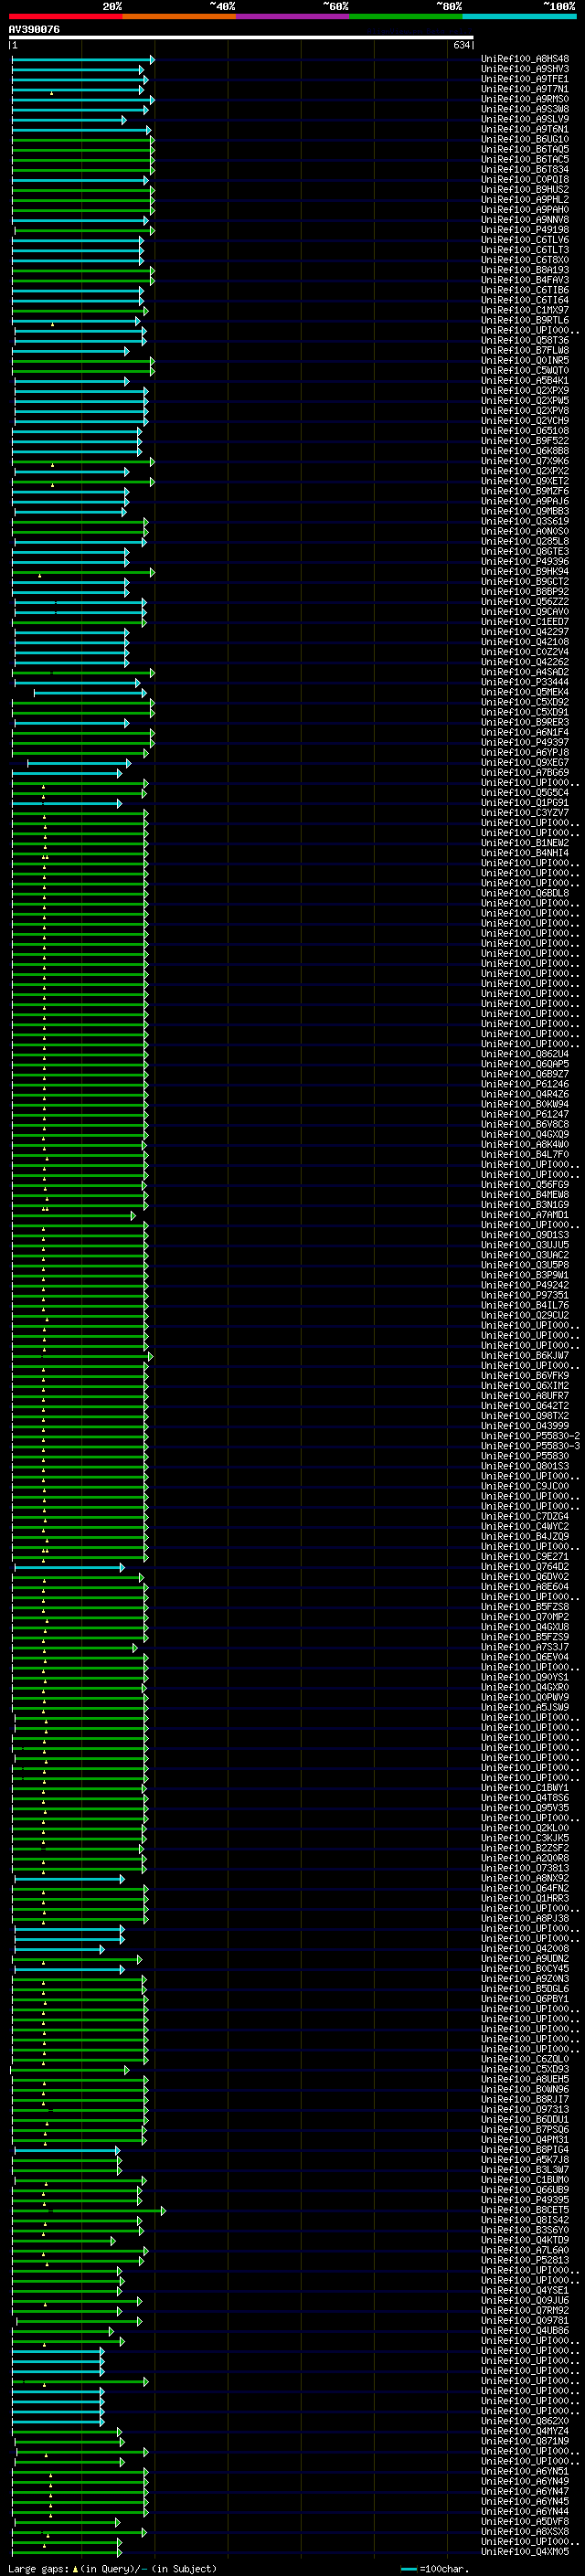Click the cyan ~100% identity legend segment
585x2576 pixels.
point(519,16)
